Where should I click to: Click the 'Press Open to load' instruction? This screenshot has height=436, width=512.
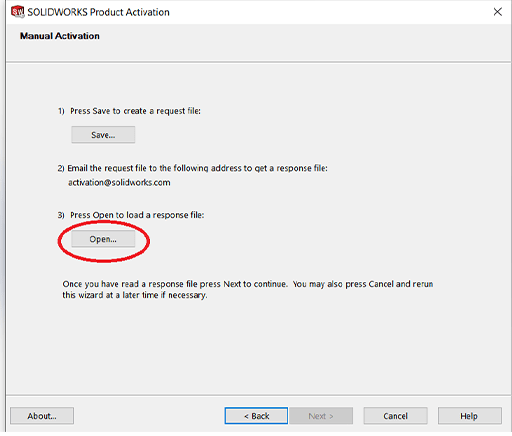coord(137,215)
